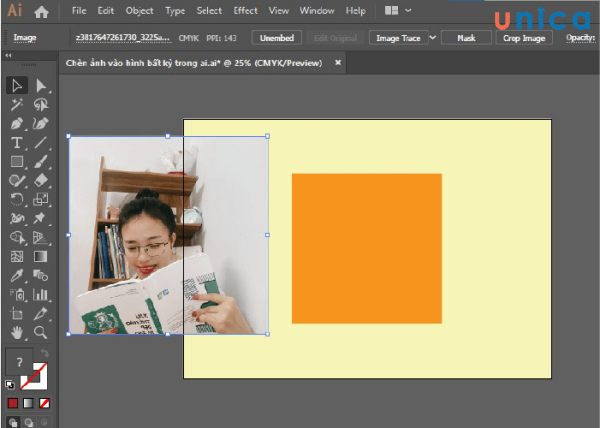Viewport: 600px width, 428px height.
Task: Reset to default fill and stroke
Action: 10,383
